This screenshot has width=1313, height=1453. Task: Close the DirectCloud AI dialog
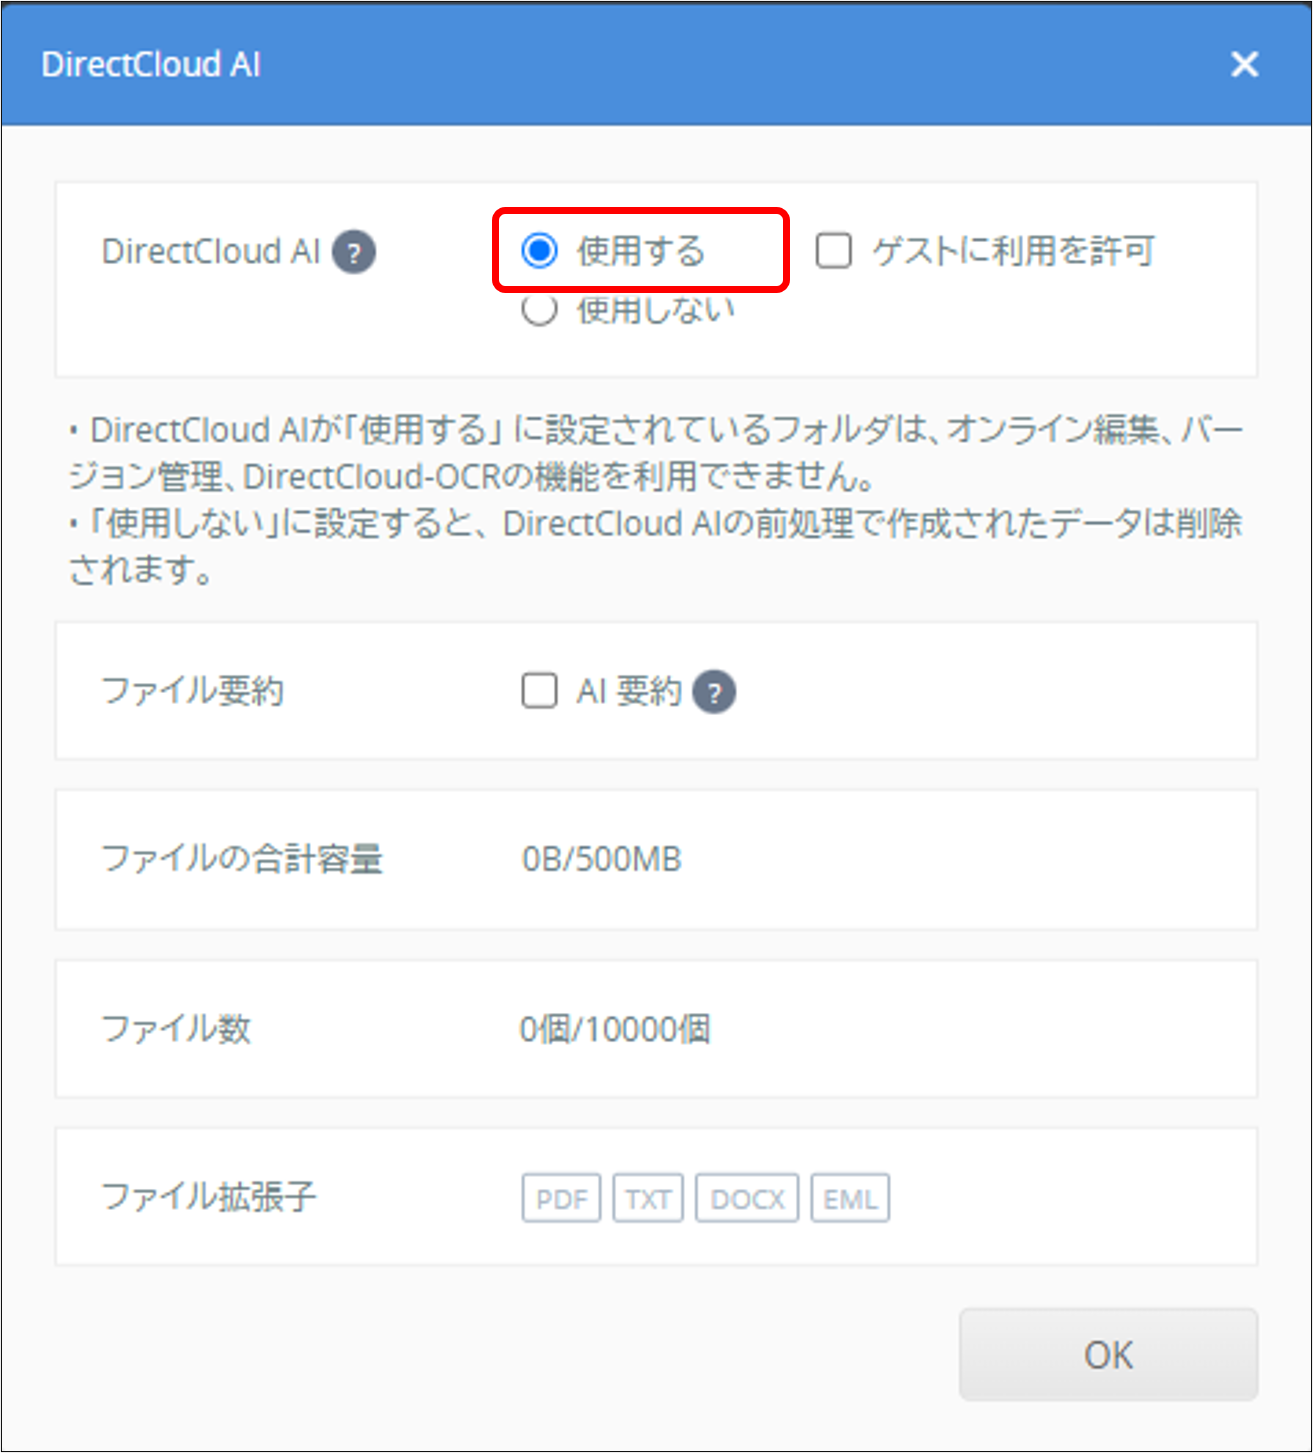coord(1244,64)
